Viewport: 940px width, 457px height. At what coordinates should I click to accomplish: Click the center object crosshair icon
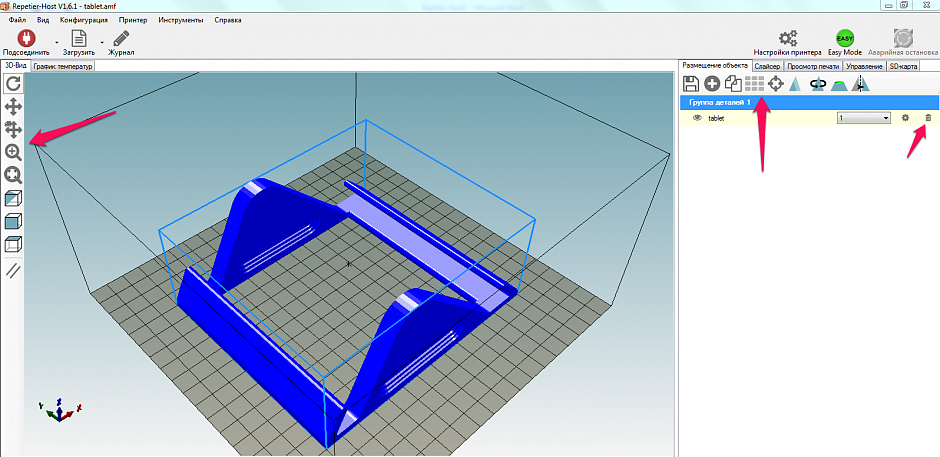[x=775, y=84]
